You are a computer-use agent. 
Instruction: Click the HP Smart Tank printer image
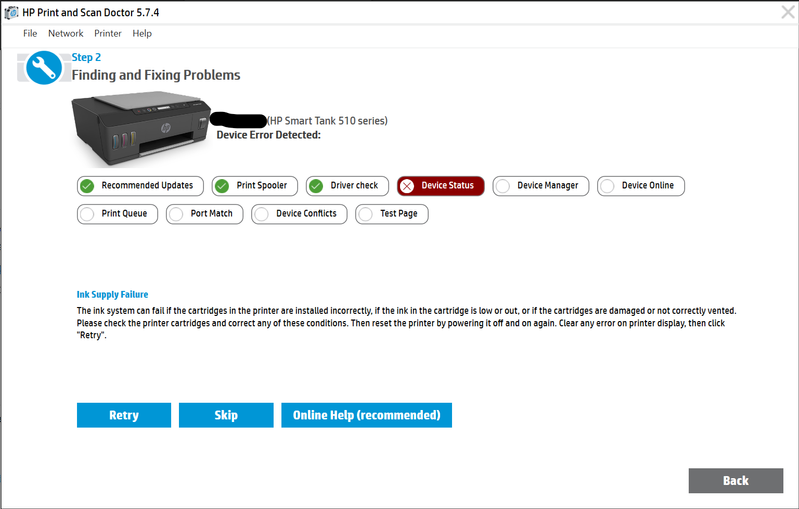(x=141, y=127)
